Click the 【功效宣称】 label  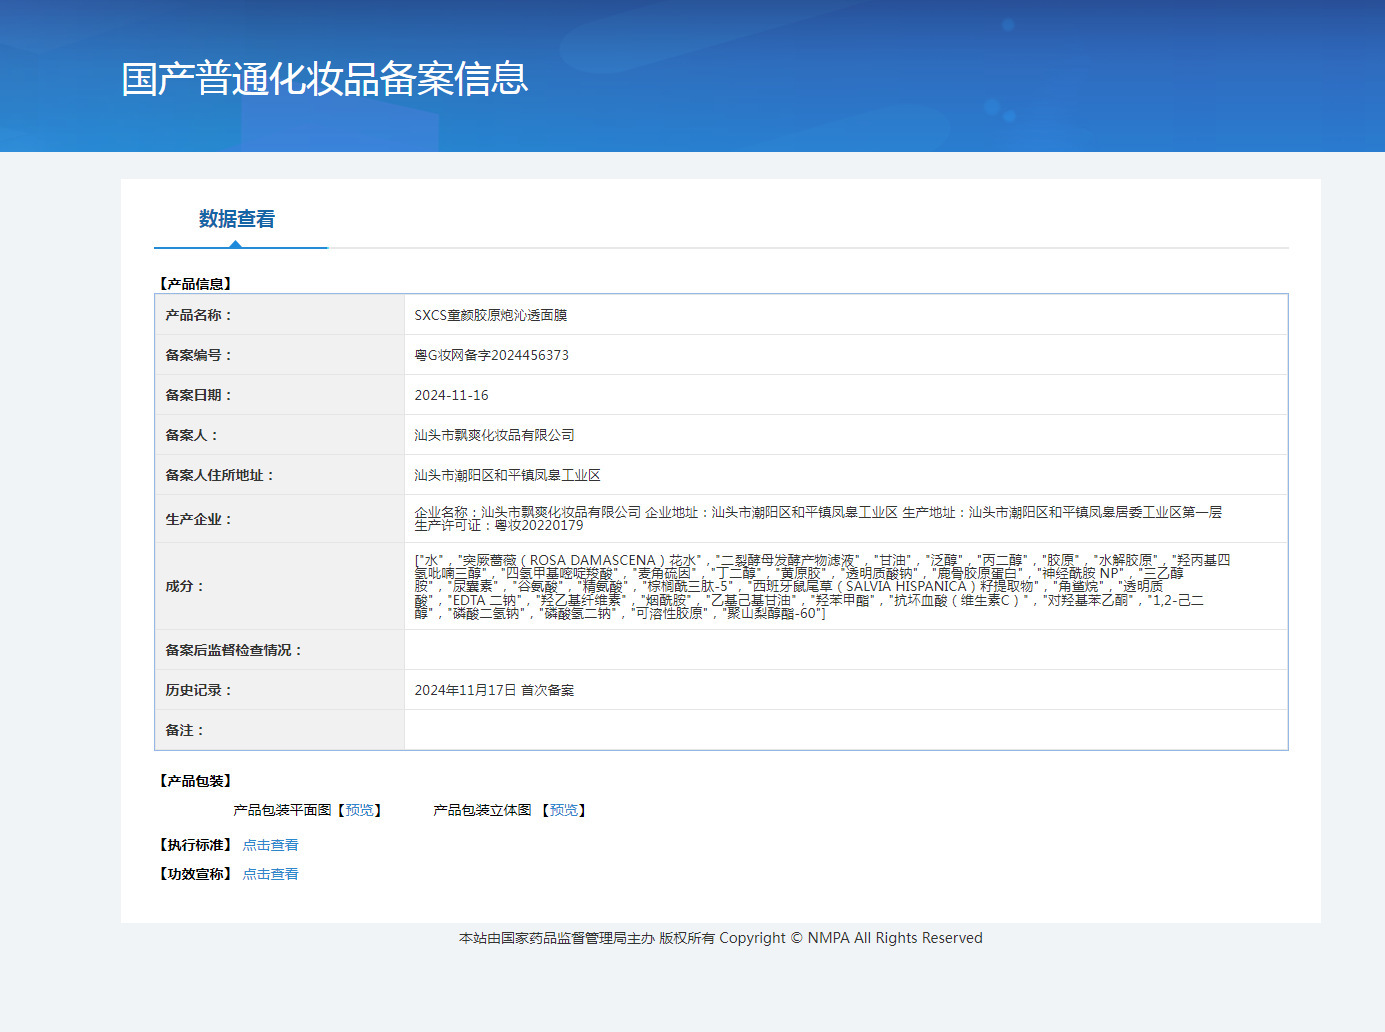[195, 874]
